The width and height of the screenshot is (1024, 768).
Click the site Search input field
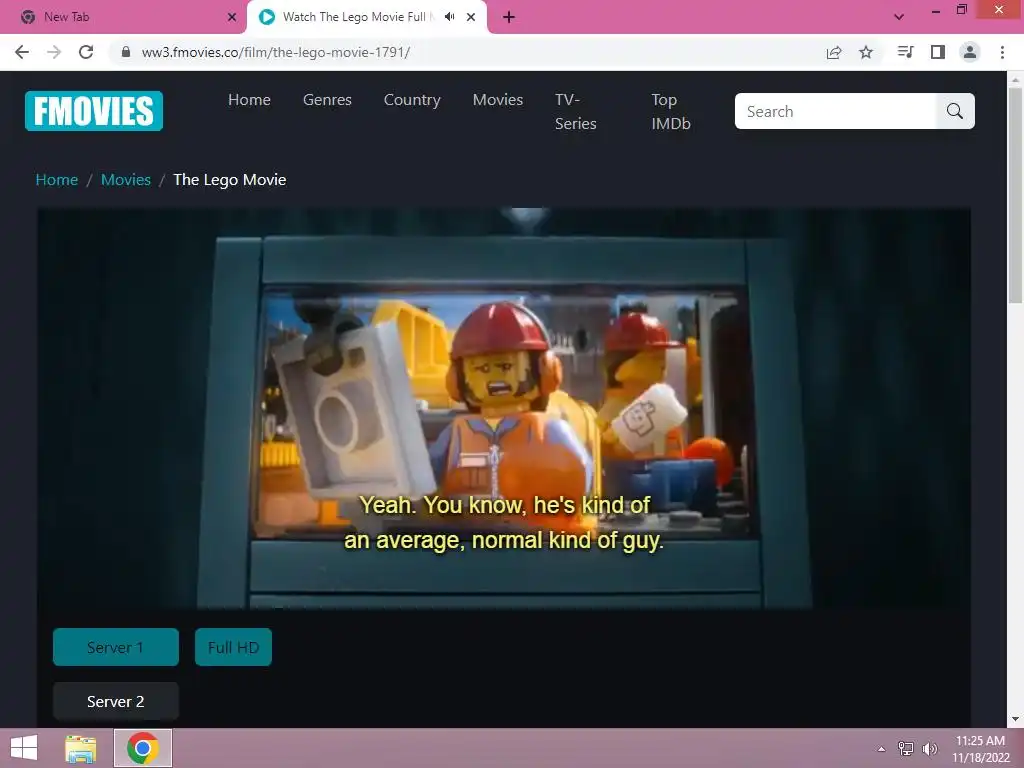[835, 111]
